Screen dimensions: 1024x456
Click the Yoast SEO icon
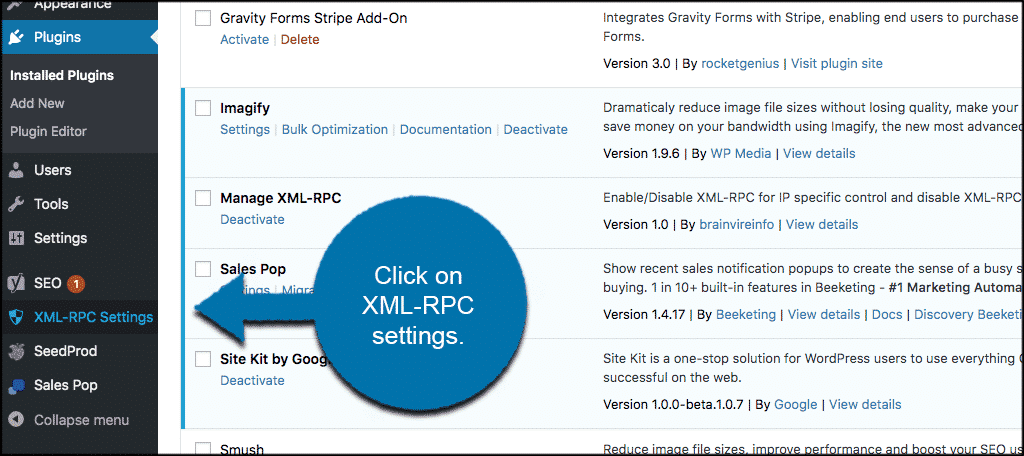16,283
